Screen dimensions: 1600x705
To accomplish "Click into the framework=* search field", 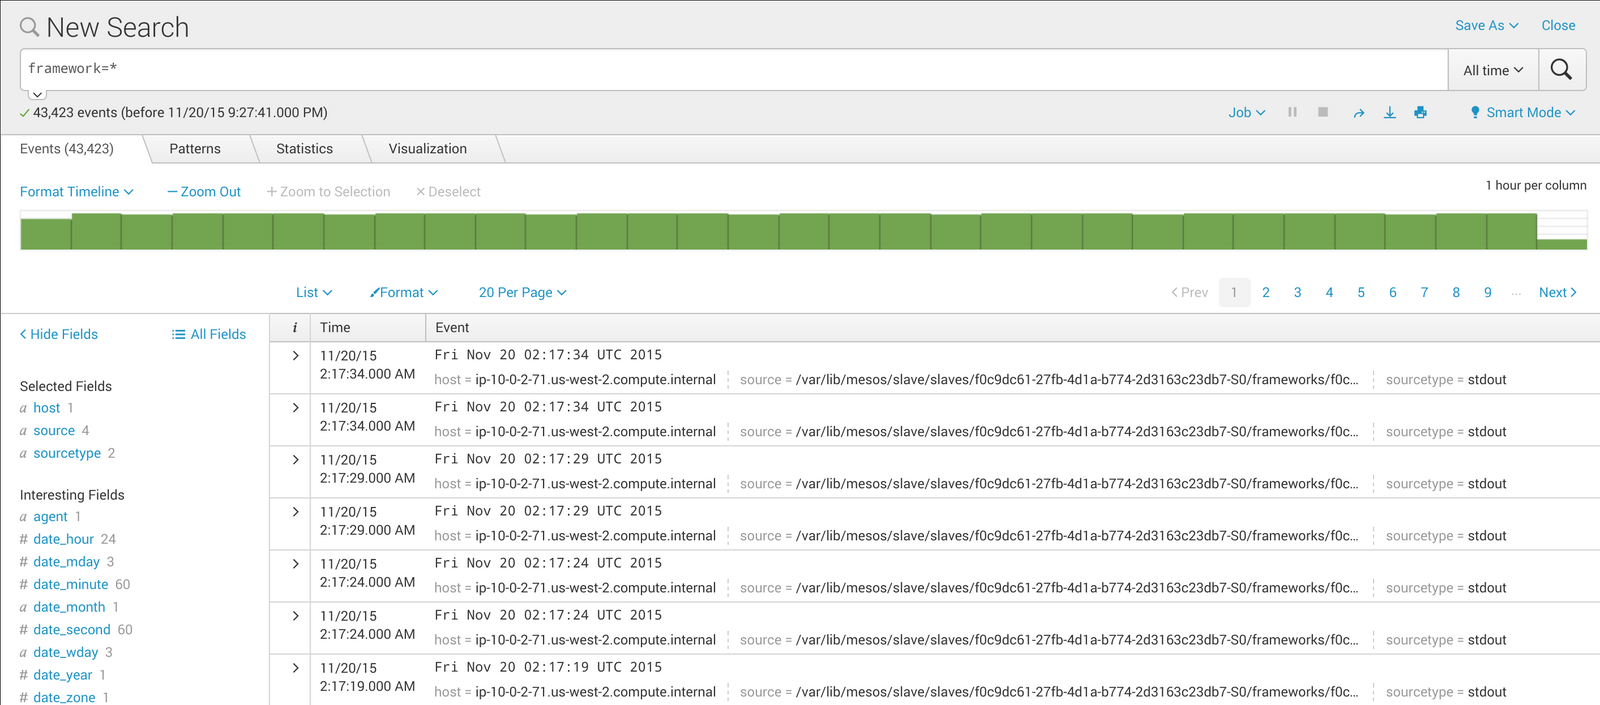I will point(734,70).
